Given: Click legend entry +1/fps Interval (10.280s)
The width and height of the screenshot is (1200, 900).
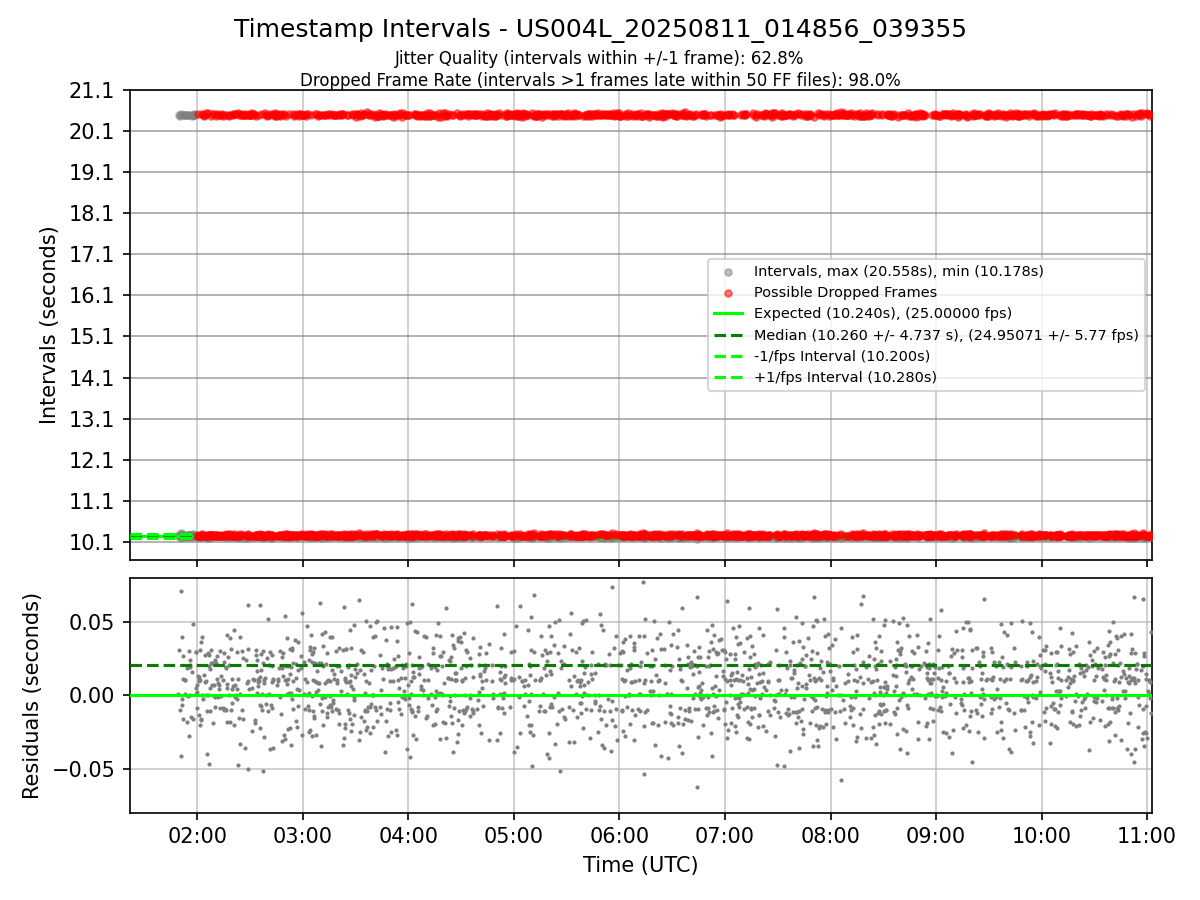Looking at the screenshot, I should click(x=845, y=377).
